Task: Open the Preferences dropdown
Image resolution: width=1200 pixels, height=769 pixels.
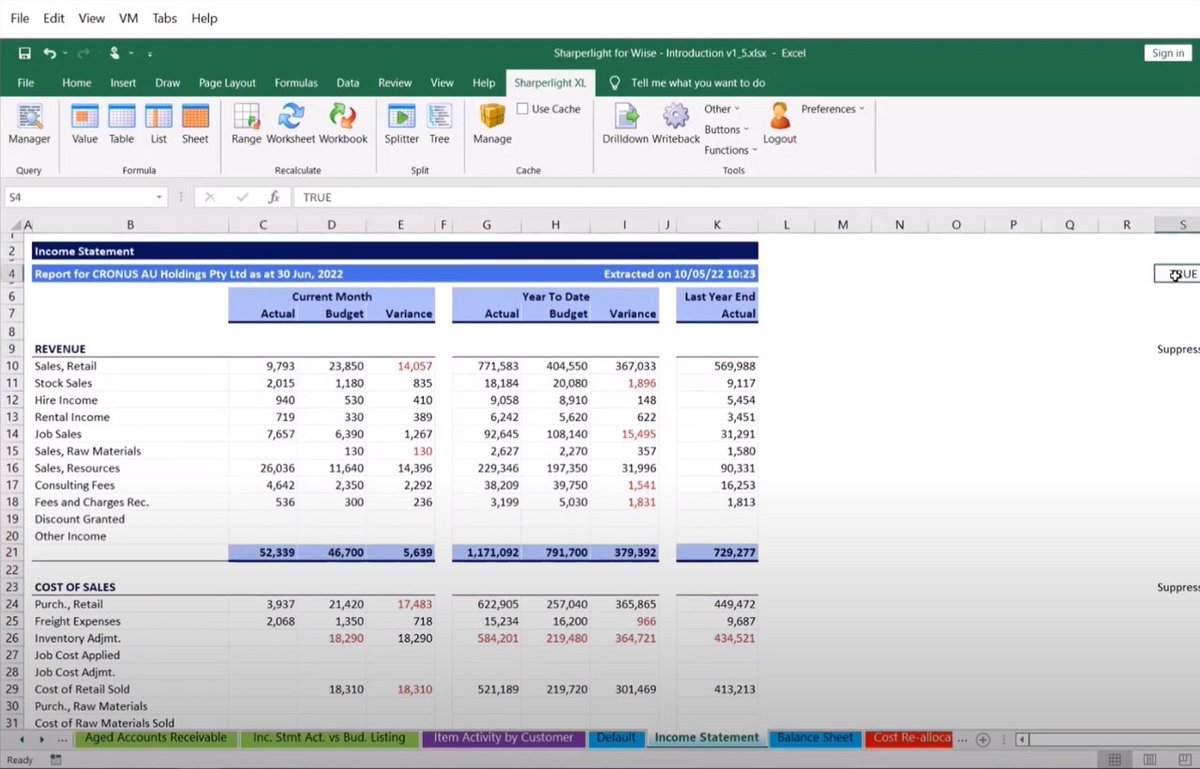Action: point(833,109)
